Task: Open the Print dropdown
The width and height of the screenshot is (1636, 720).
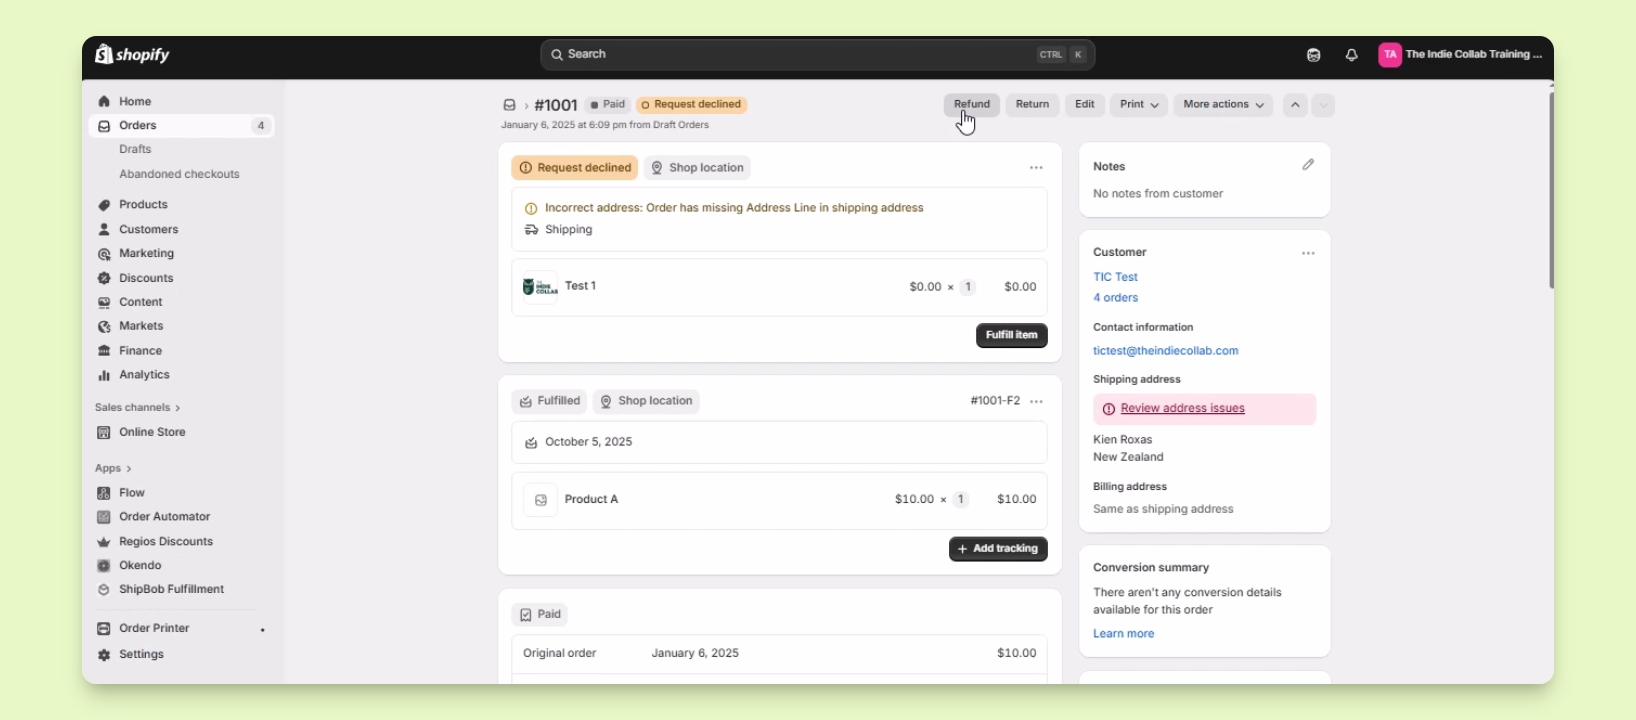Action: (x=1139, y=105)
